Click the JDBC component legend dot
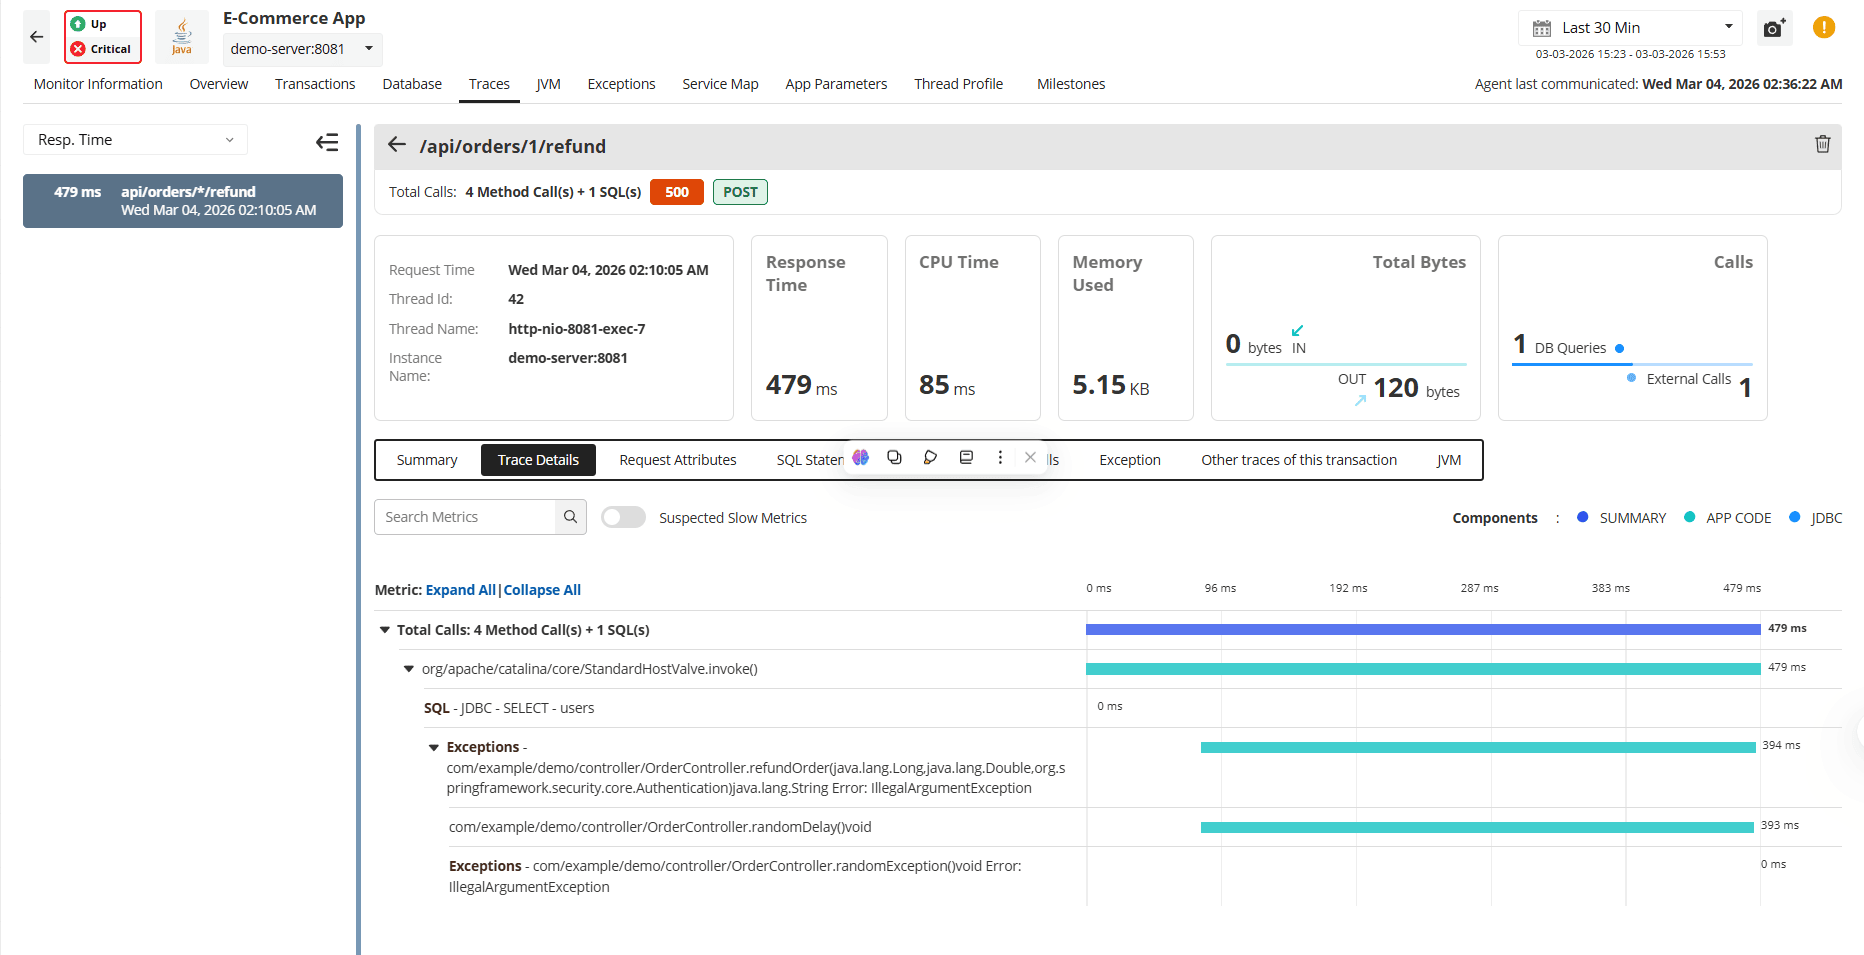Viewport: 1864px width, 955px height. (x=1795, y=517)
